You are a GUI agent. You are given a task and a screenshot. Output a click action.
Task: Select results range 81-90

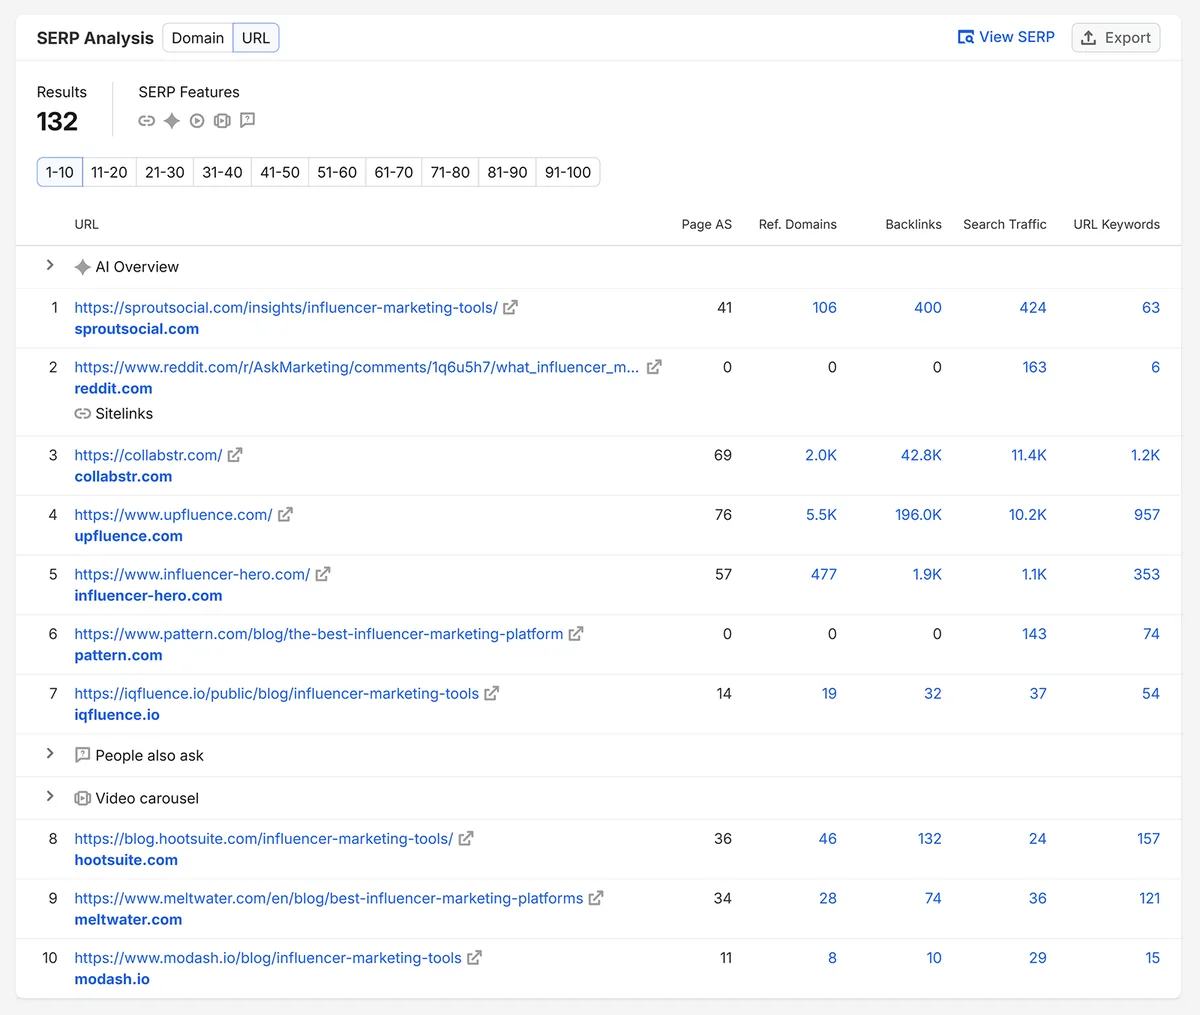click(x=507, y=172)
